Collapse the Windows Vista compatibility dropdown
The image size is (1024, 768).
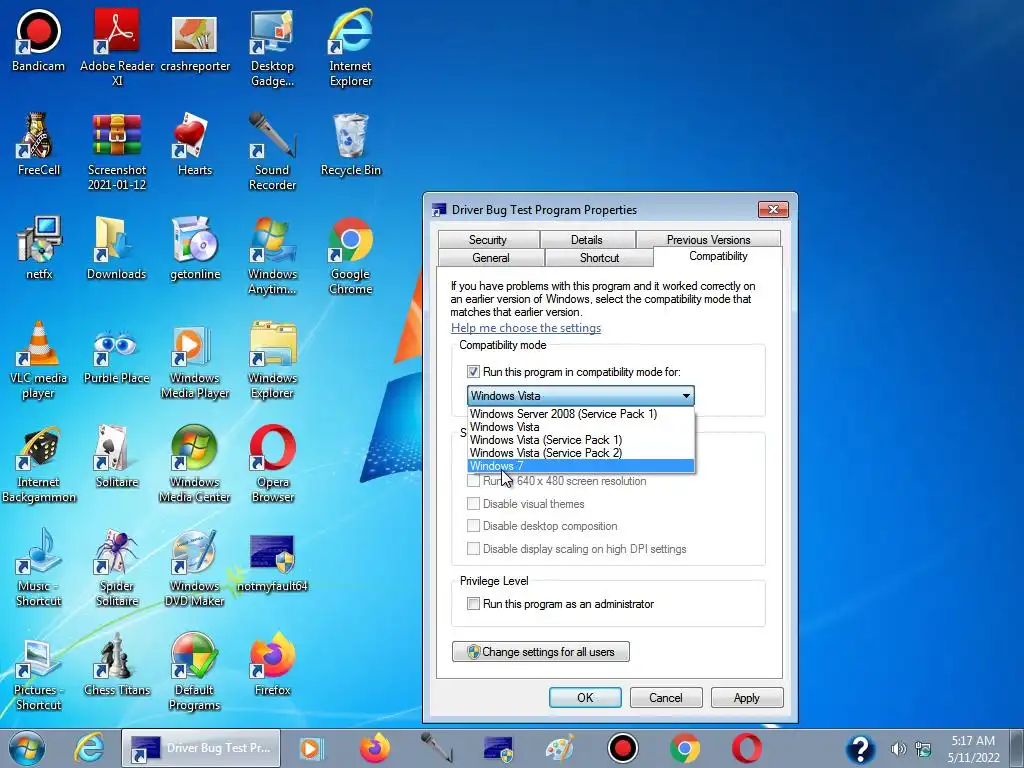pyautogui.click(x=581, y=396)
